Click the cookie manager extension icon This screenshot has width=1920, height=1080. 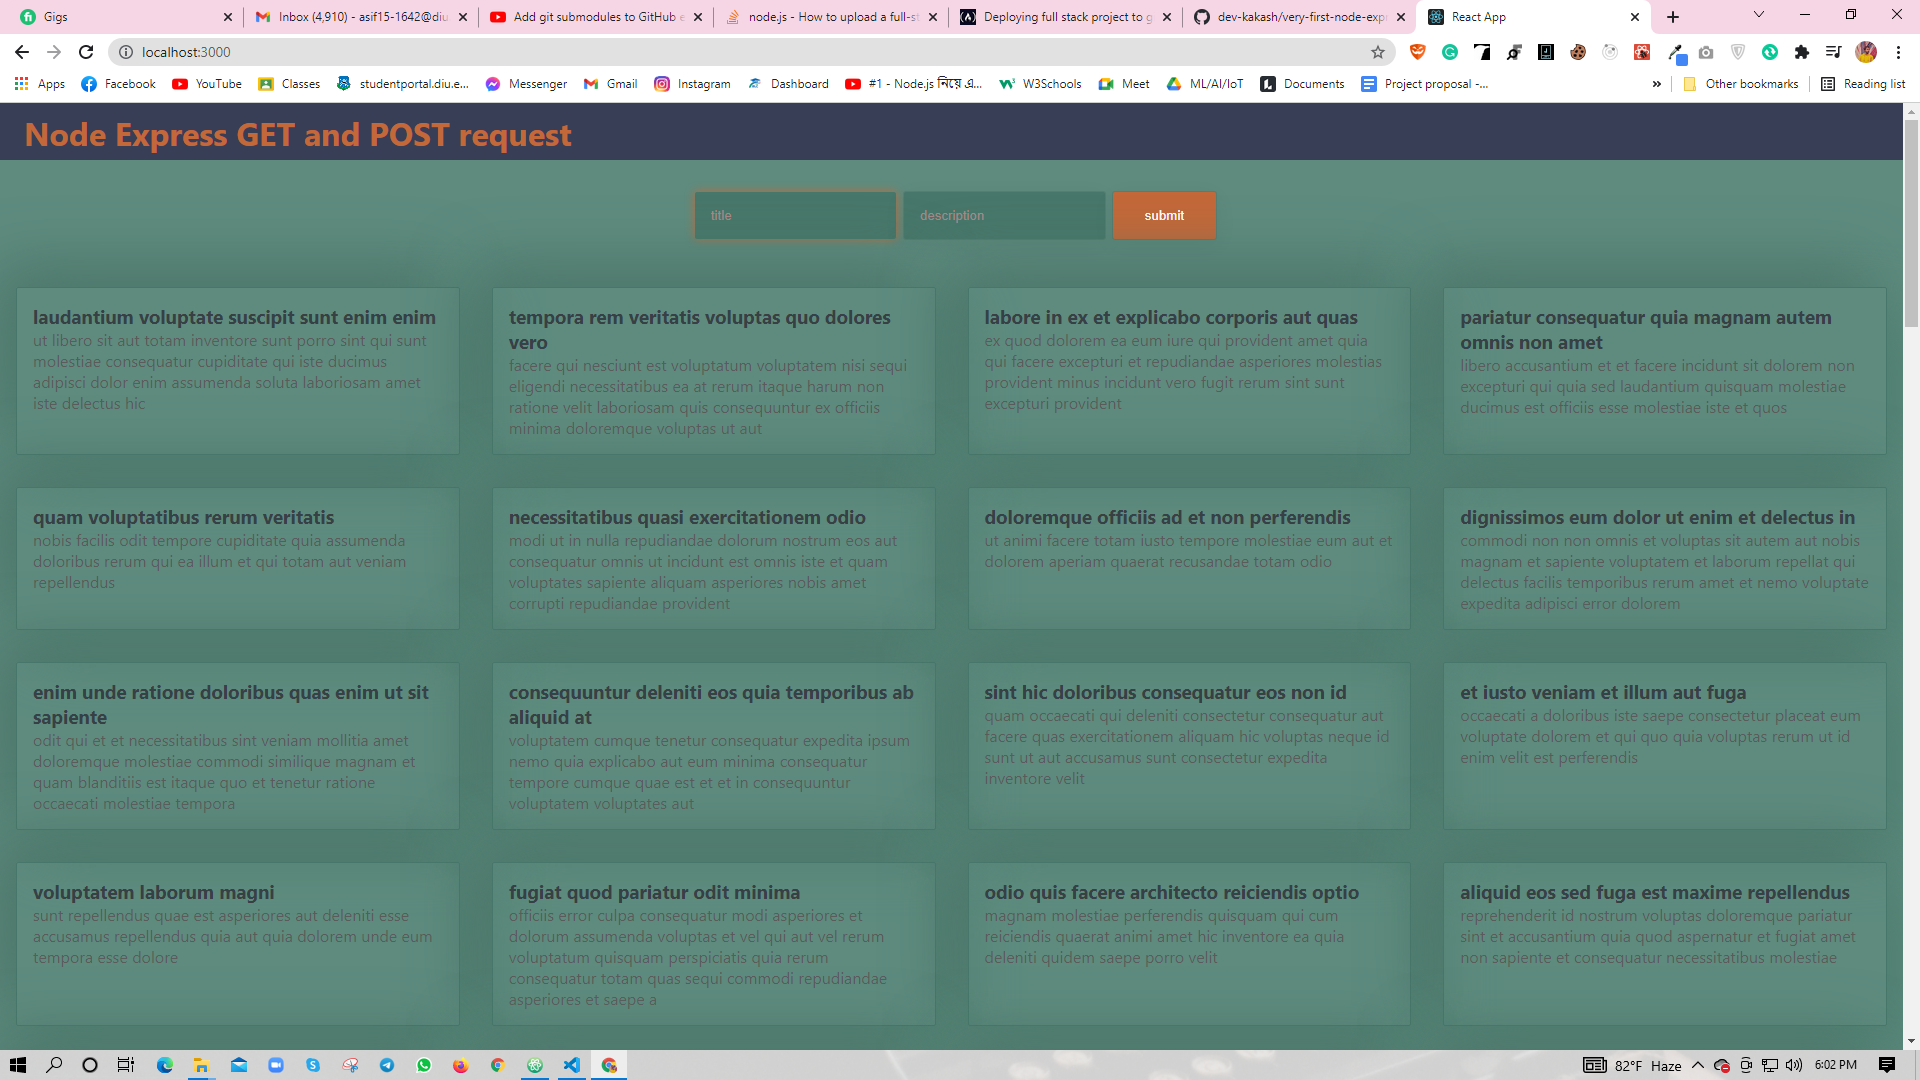pyautogui.click(x=1579, y=52)
